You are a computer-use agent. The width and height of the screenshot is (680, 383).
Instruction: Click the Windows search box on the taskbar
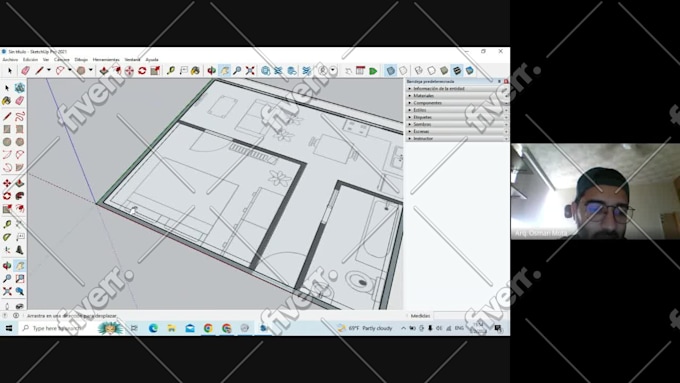[x=61, y=328]
